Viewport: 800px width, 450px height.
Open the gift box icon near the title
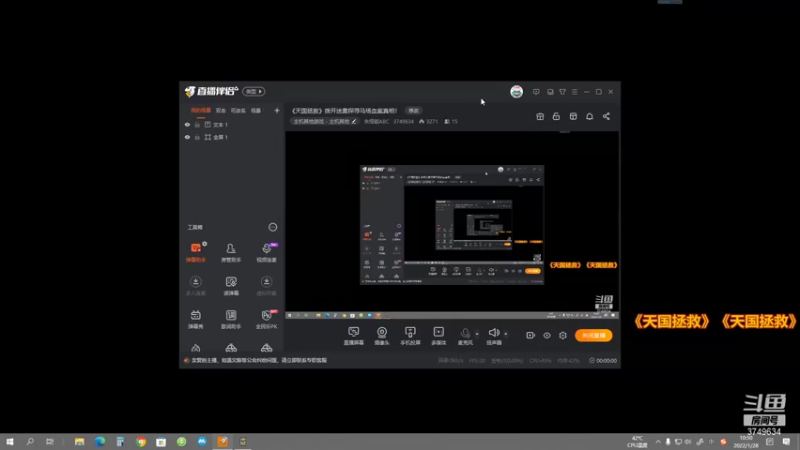point(540,116)
